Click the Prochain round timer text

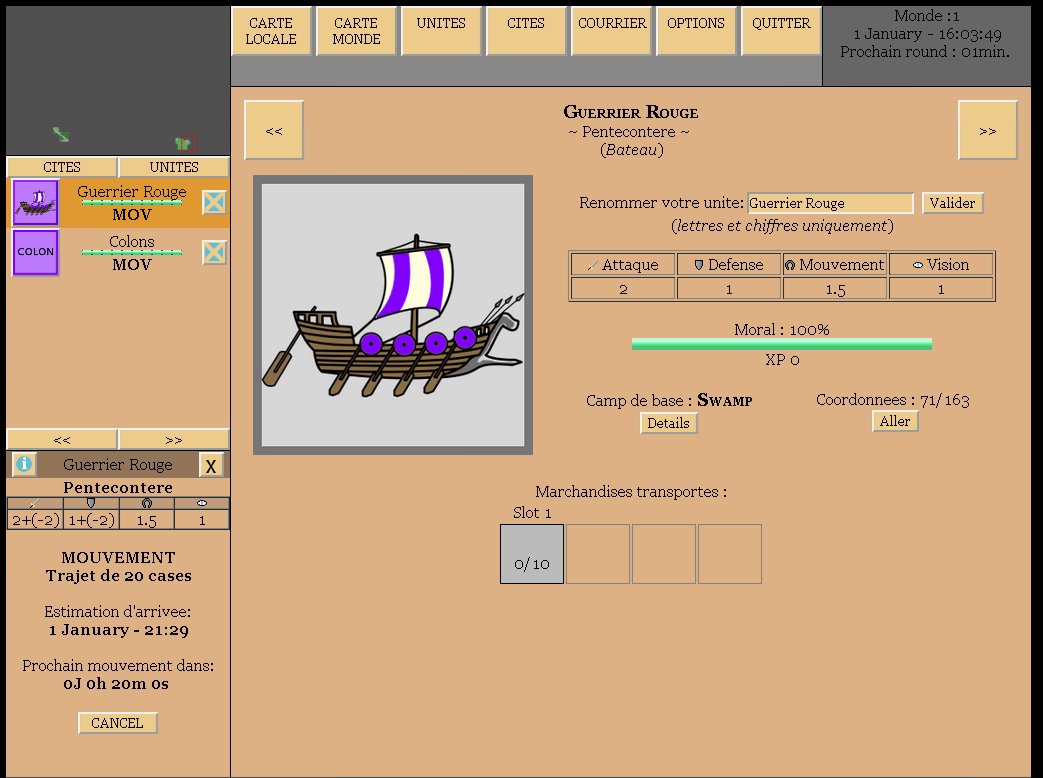pos(925,52)
